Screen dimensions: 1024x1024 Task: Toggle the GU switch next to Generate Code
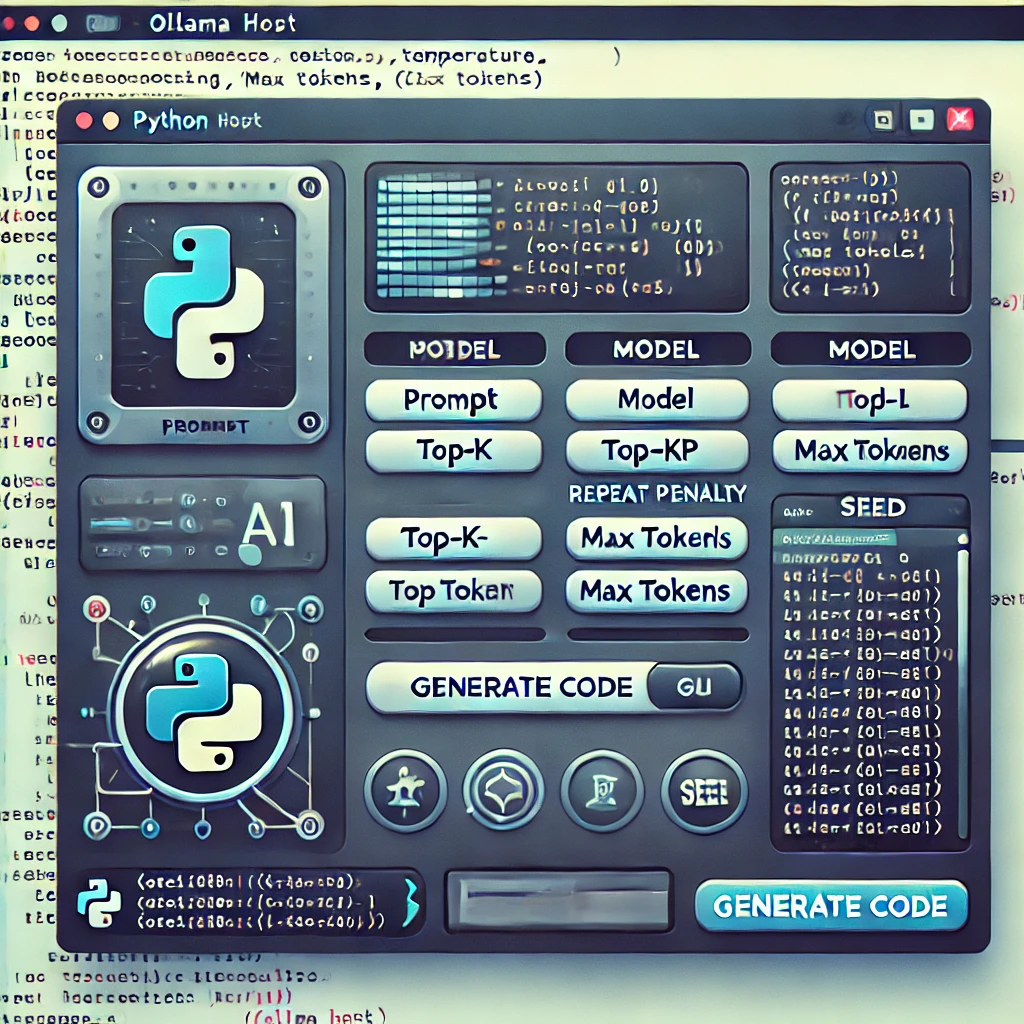pos(694,687)
